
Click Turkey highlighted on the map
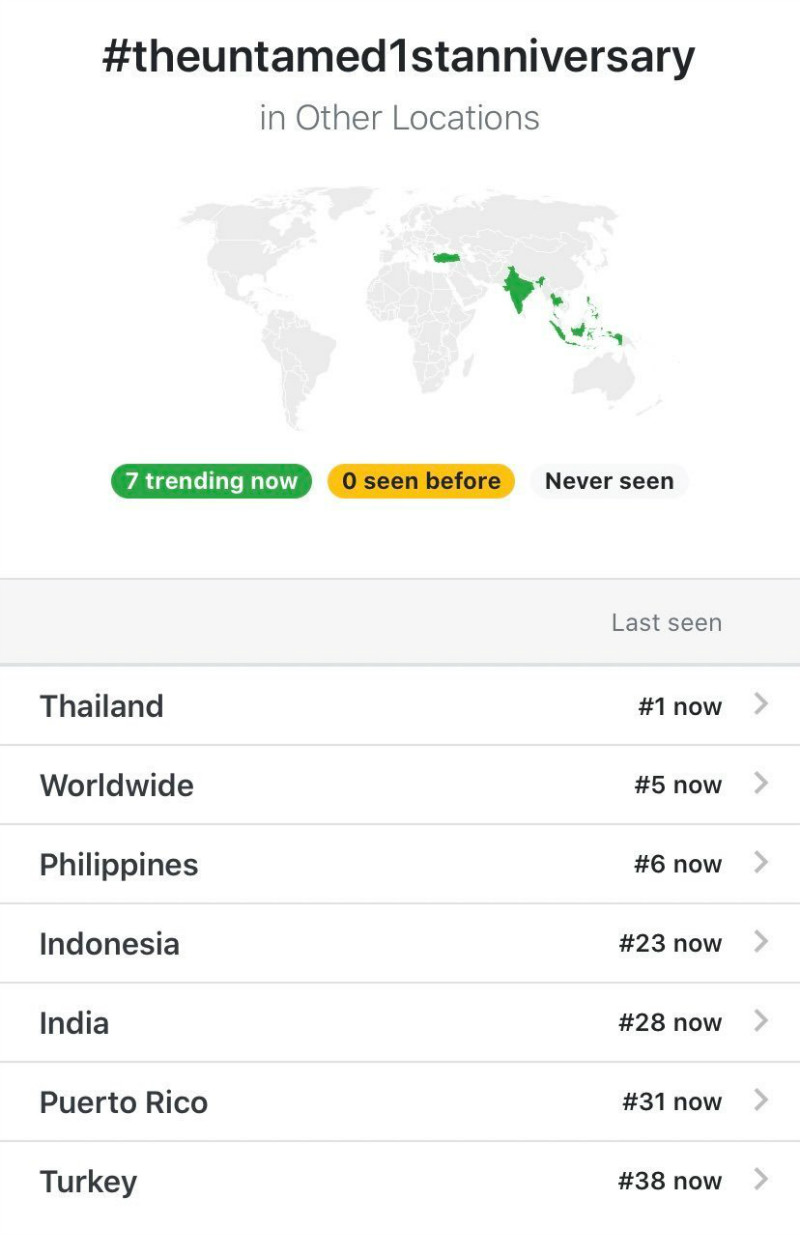(x=446, y=258)
